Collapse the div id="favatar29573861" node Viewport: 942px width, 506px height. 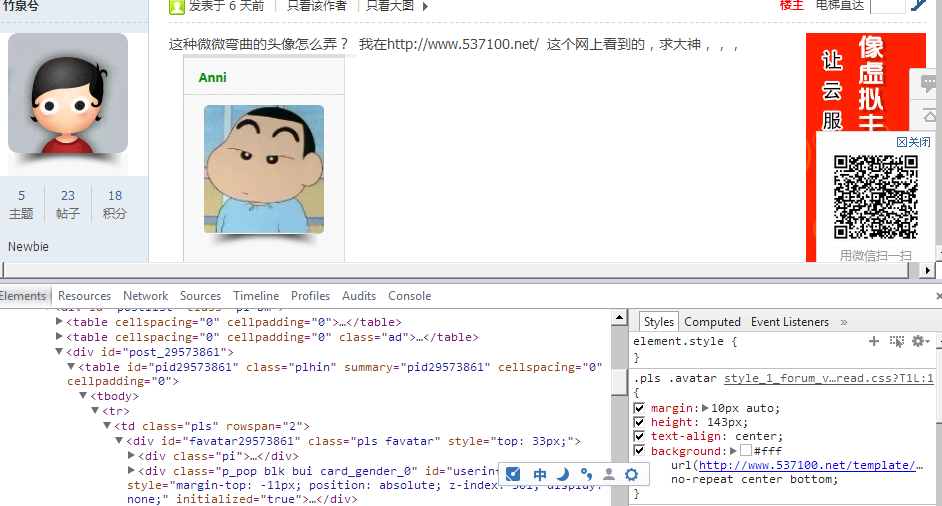point(119,441)
